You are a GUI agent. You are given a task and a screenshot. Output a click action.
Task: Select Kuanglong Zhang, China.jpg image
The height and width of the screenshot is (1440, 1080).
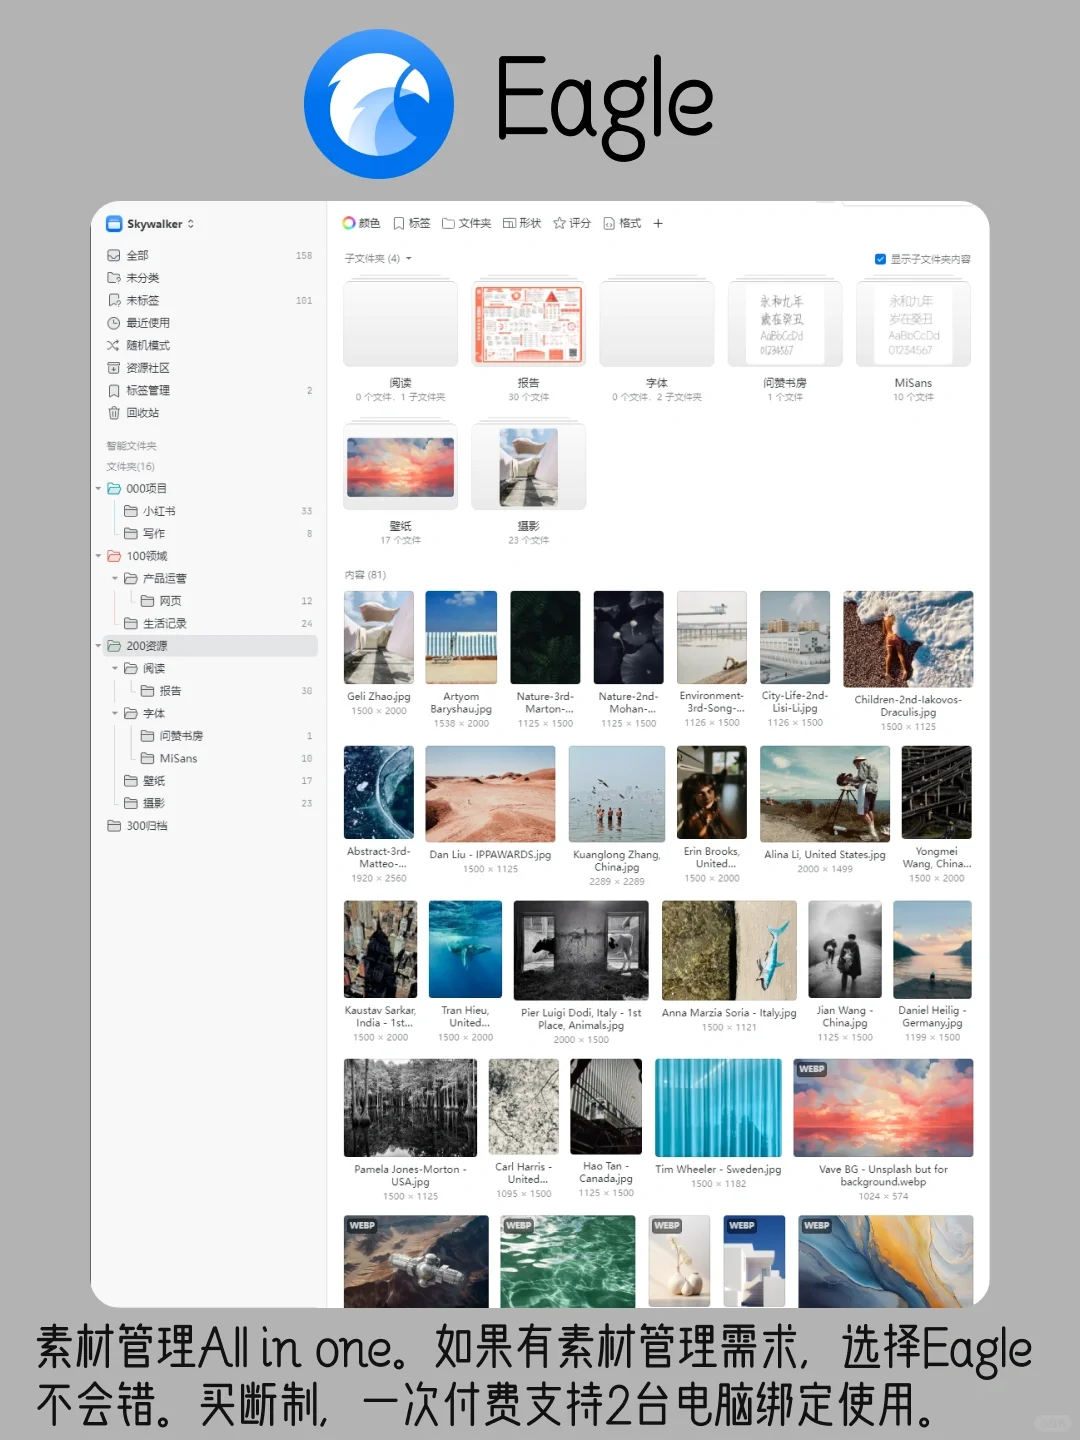tap(617, 794)
